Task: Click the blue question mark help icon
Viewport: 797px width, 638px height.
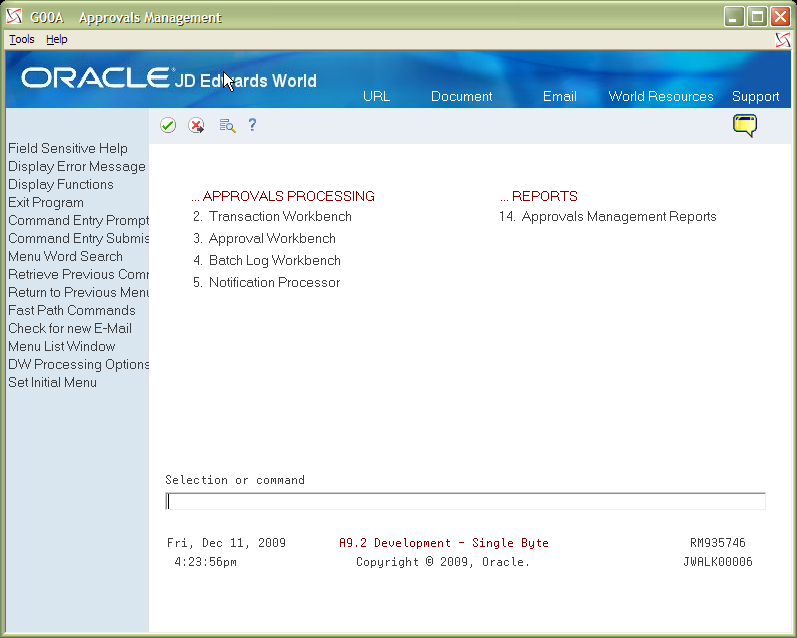Action: tap(253, 125)
